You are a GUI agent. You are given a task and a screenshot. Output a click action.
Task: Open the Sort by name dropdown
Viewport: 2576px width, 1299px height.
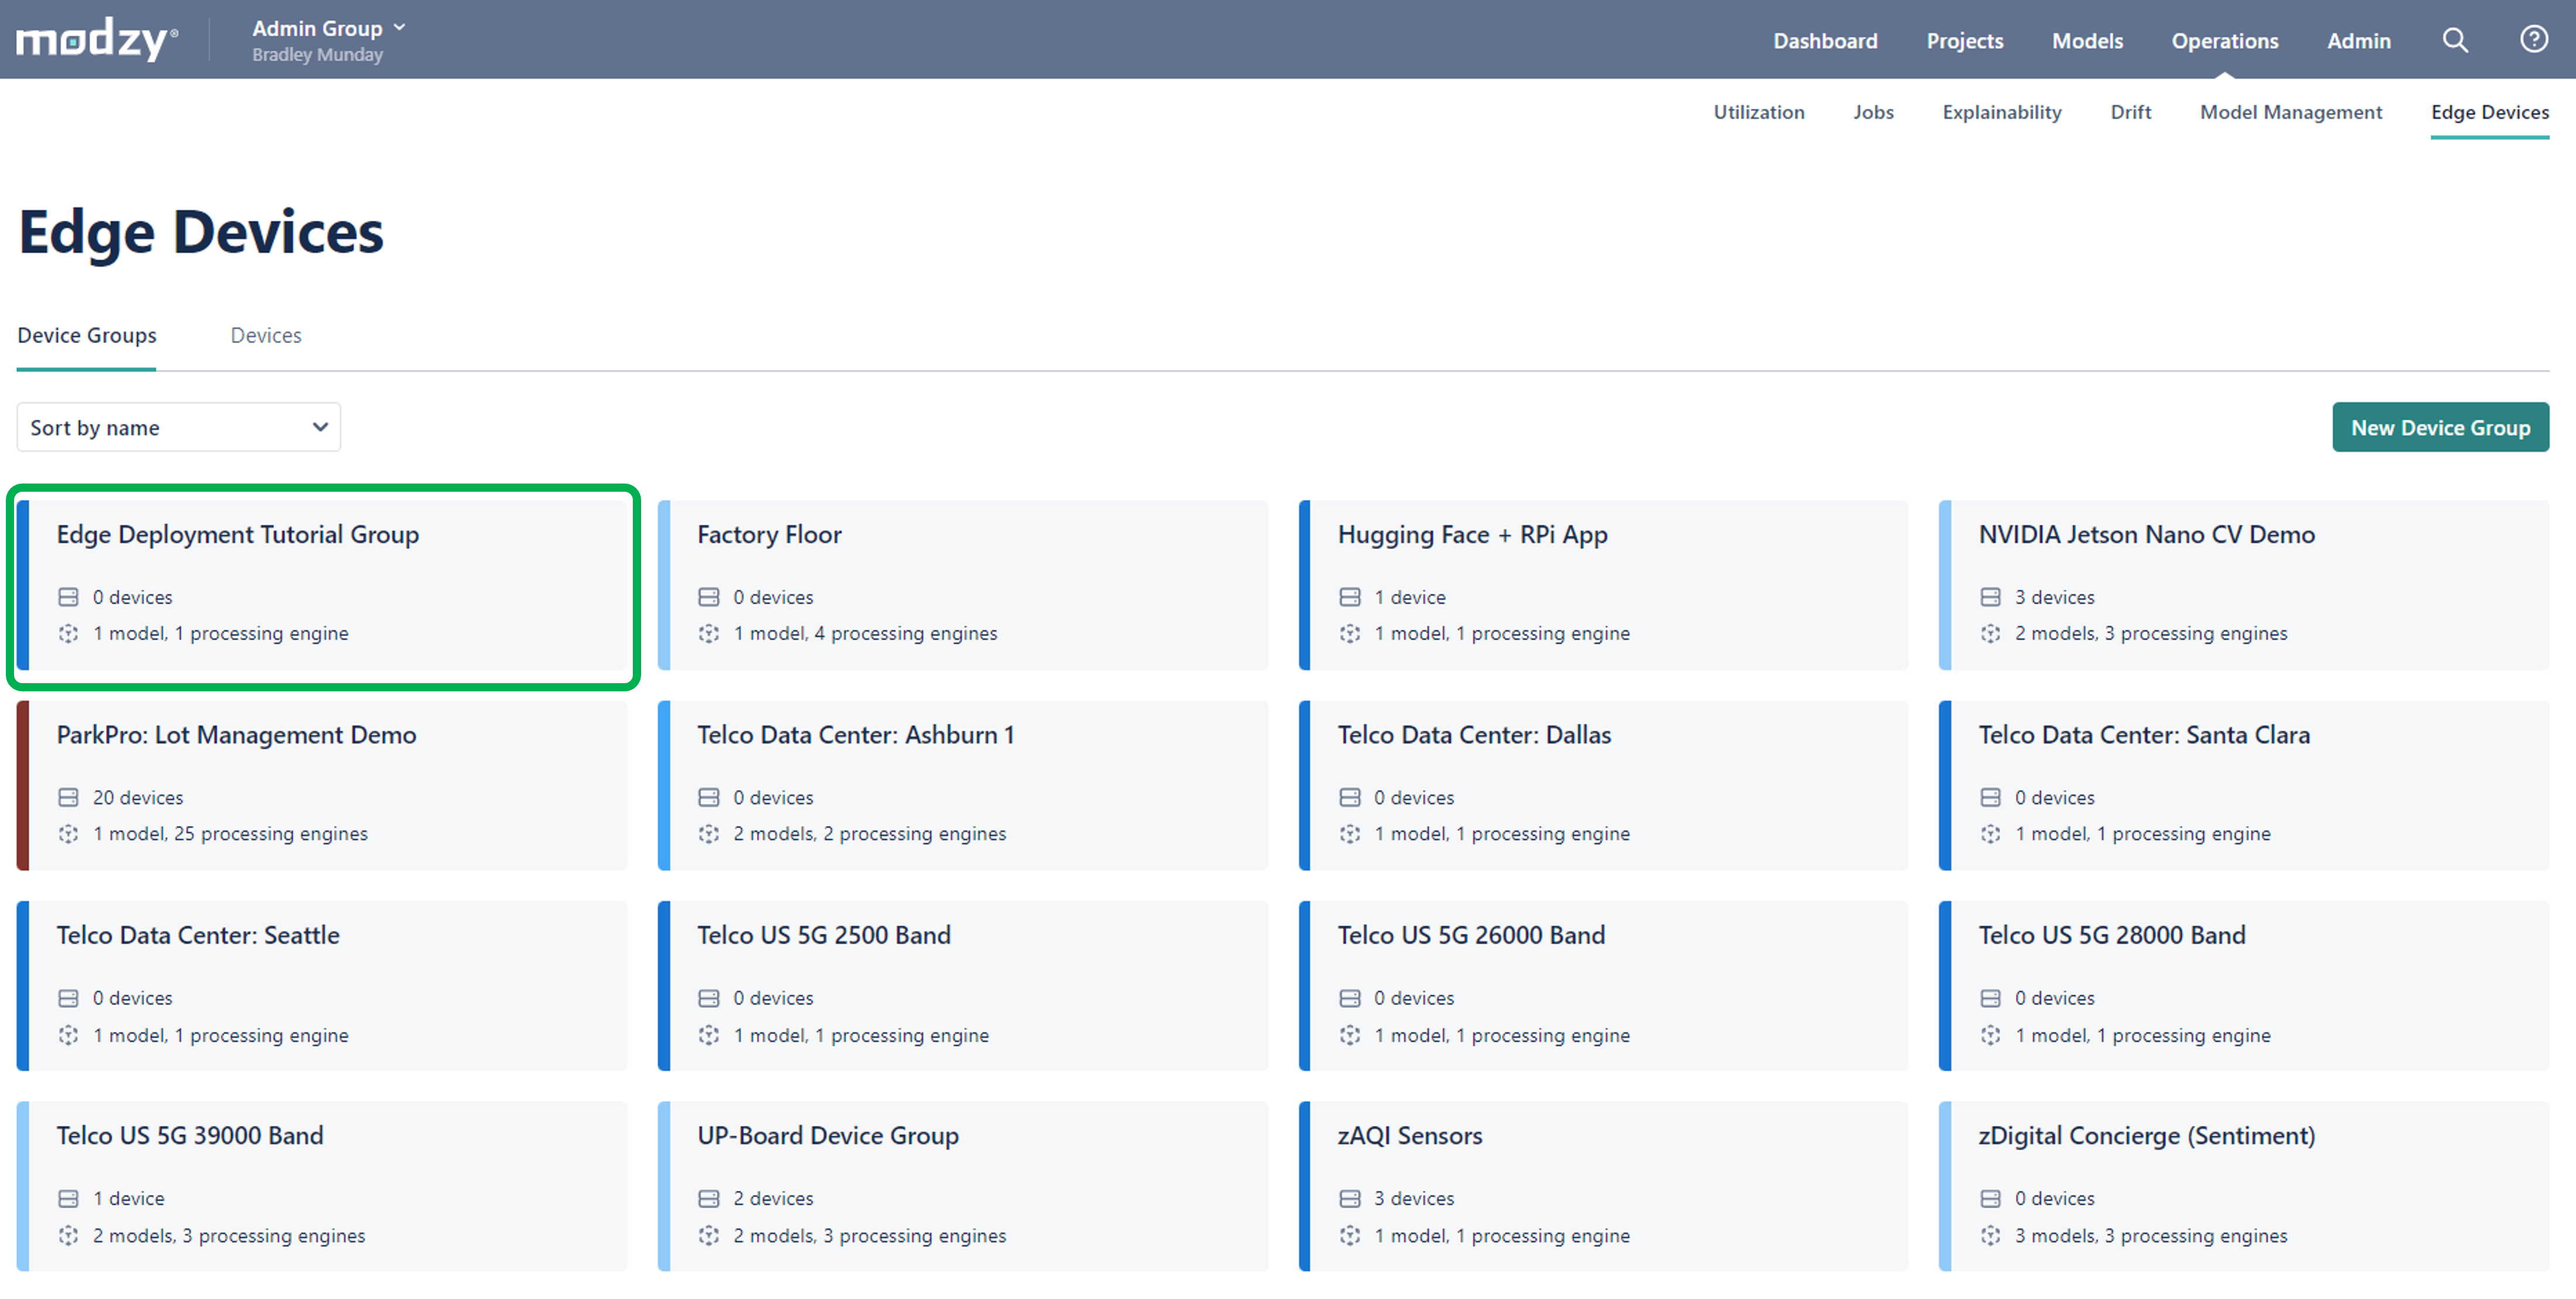point(178,427)
